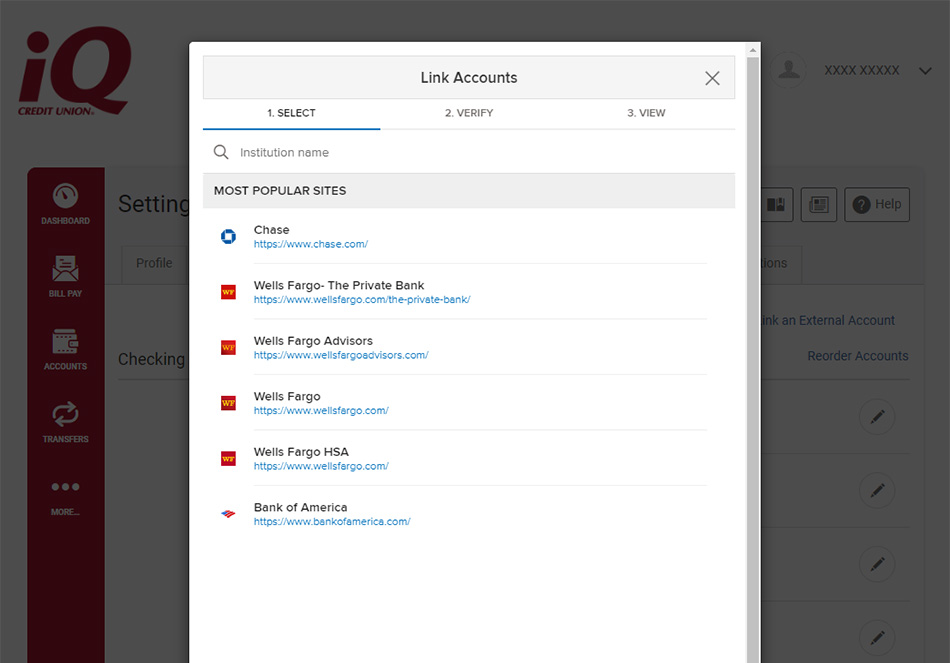The image size is (950, 663).
Task: Click the Wells Fargo Advisors logo icon
Action: [228, 348]
